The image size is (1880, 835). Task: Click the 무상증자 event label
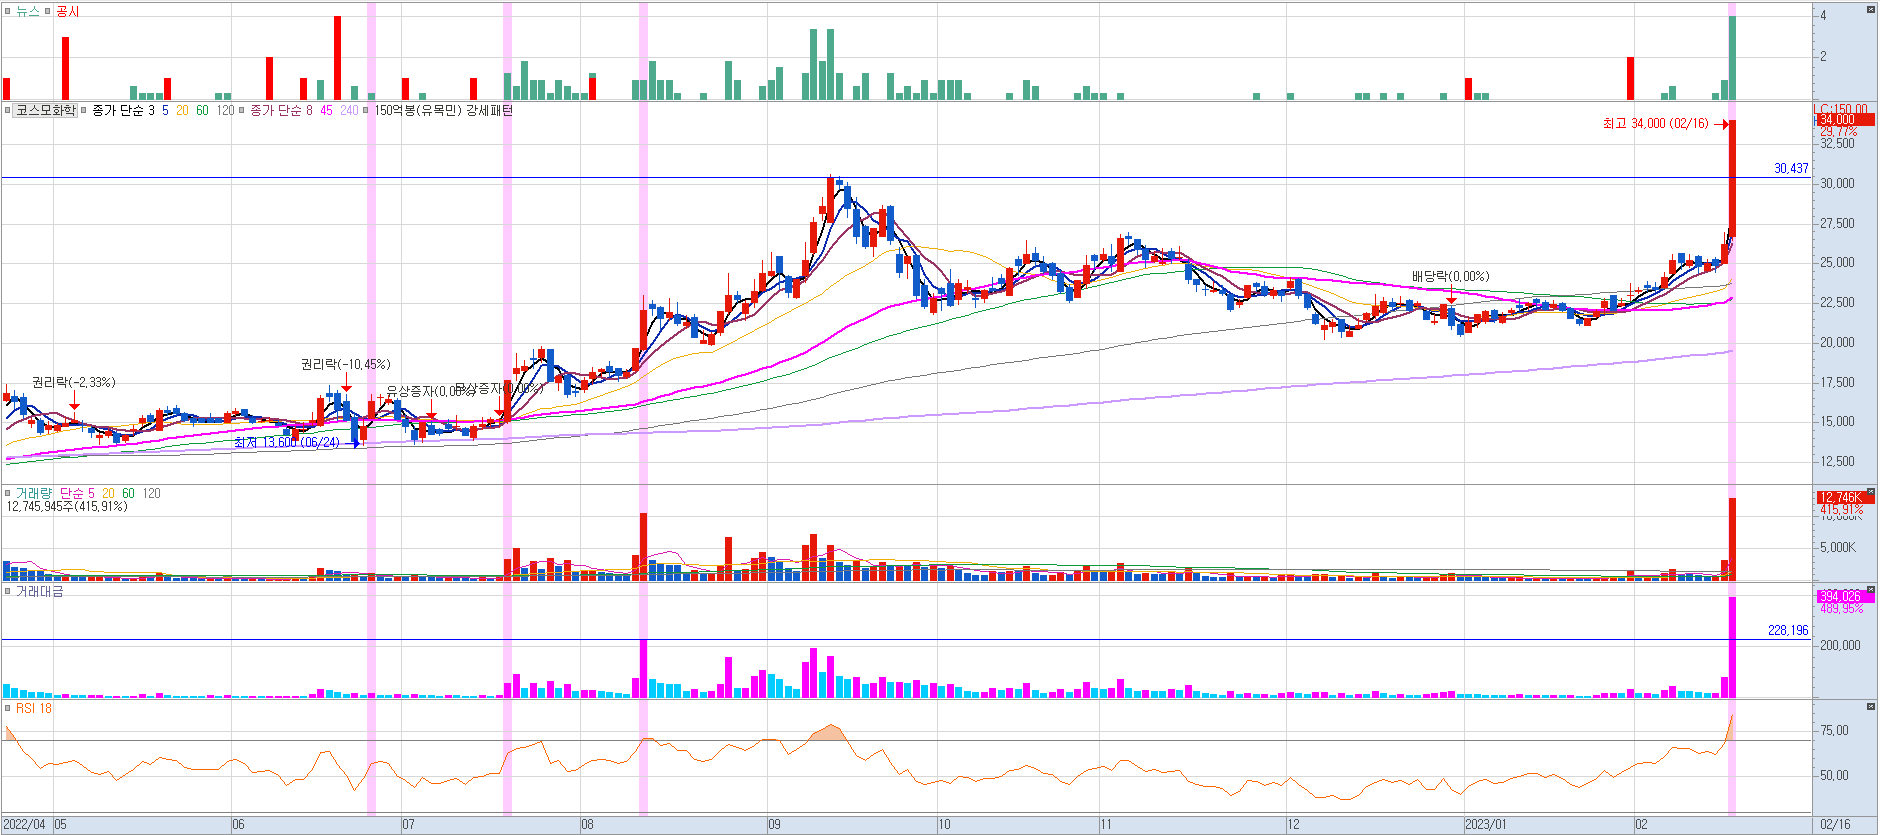498,387
